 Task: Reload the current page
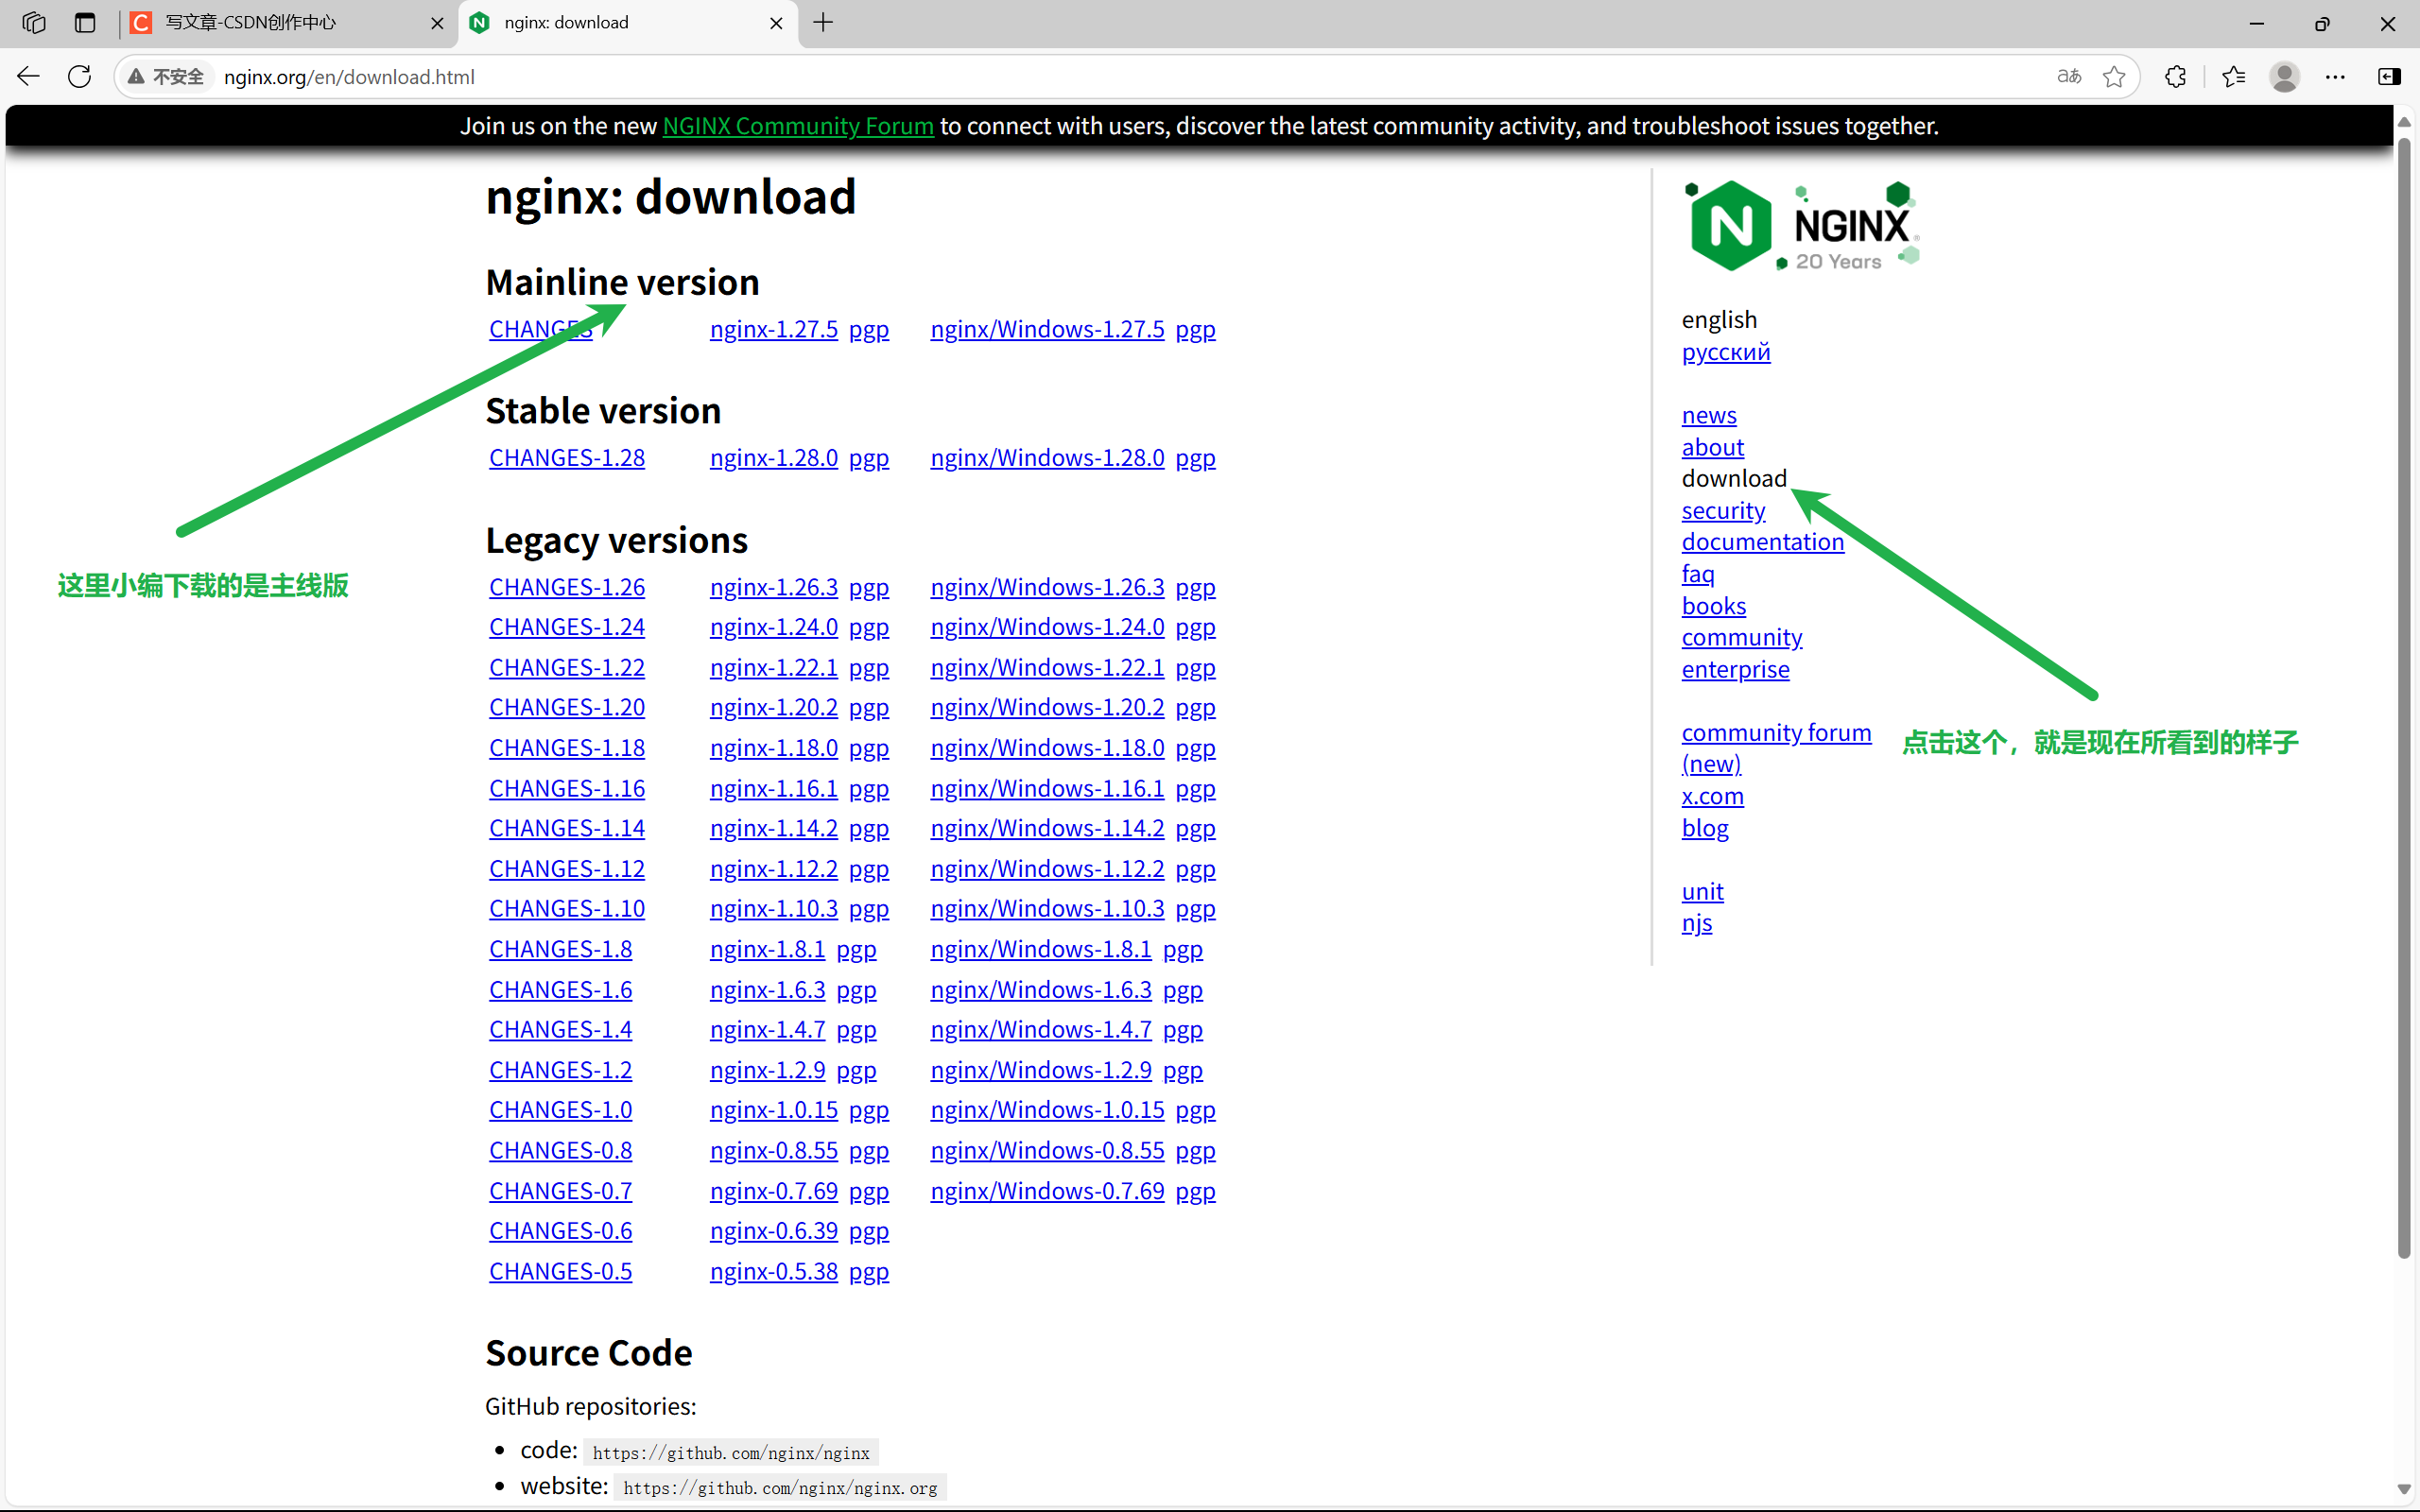coord(78,76)
